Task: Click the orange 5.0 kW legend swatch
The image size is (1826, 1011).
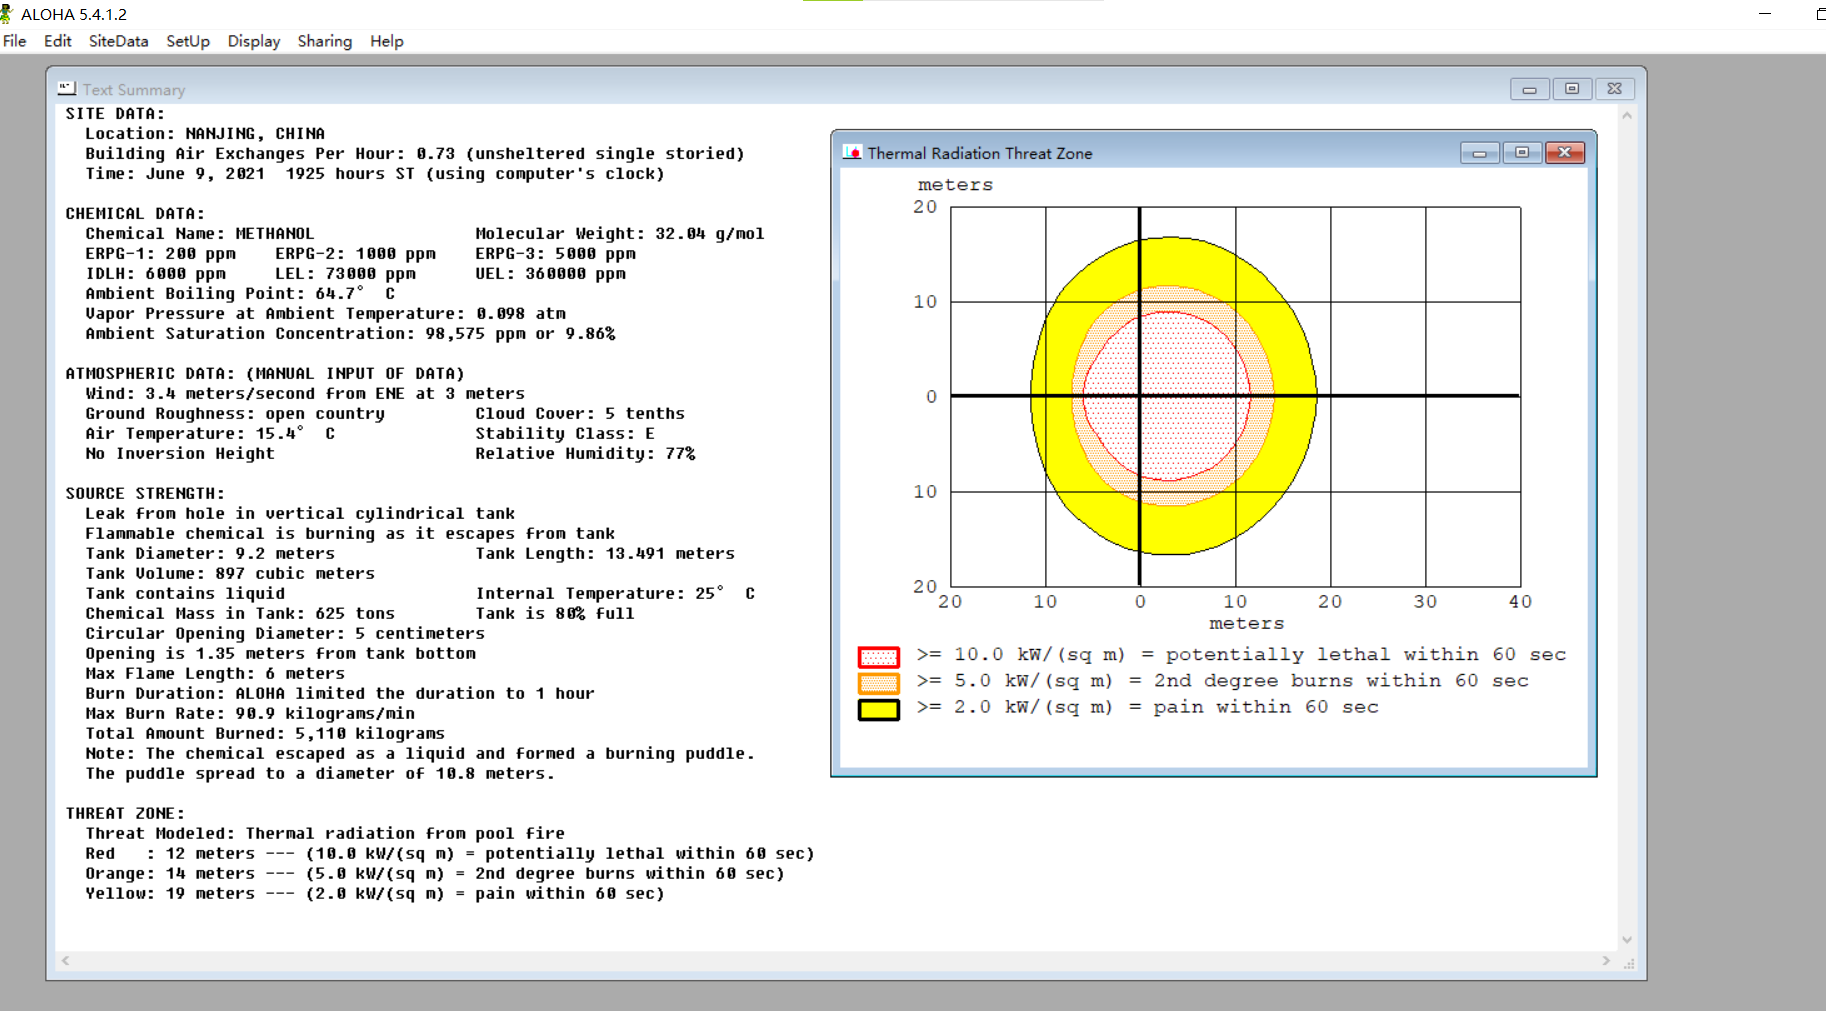Action: 879,683
